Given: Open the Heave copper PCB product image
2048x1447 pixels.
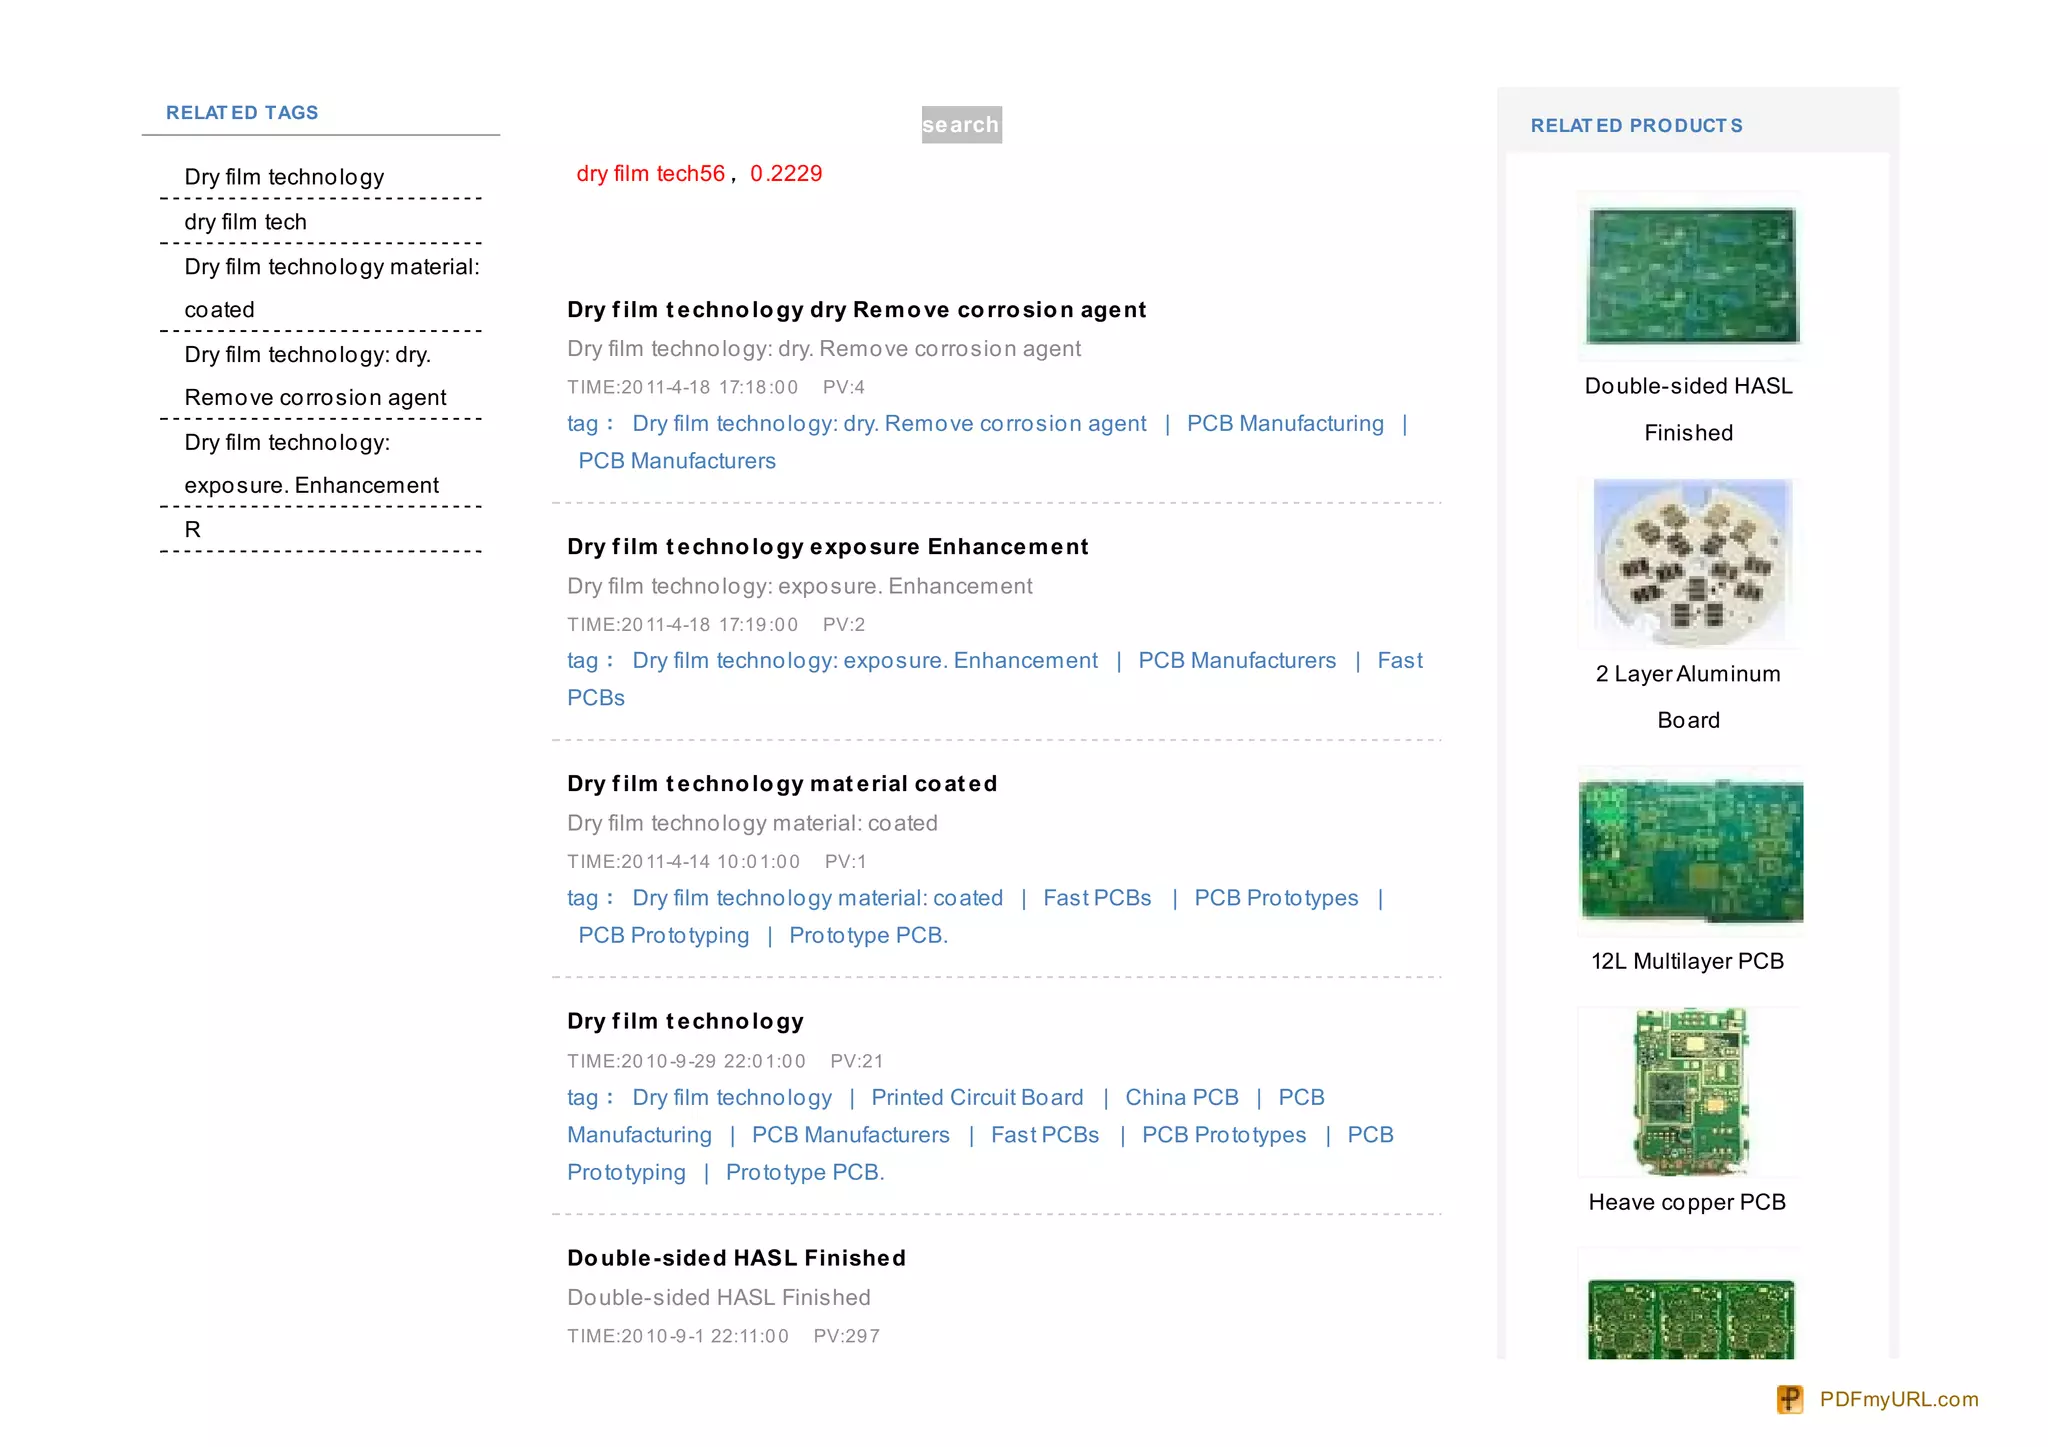Looking at the screenshot, I should pyautogui.click(x=1691, y=1091).
